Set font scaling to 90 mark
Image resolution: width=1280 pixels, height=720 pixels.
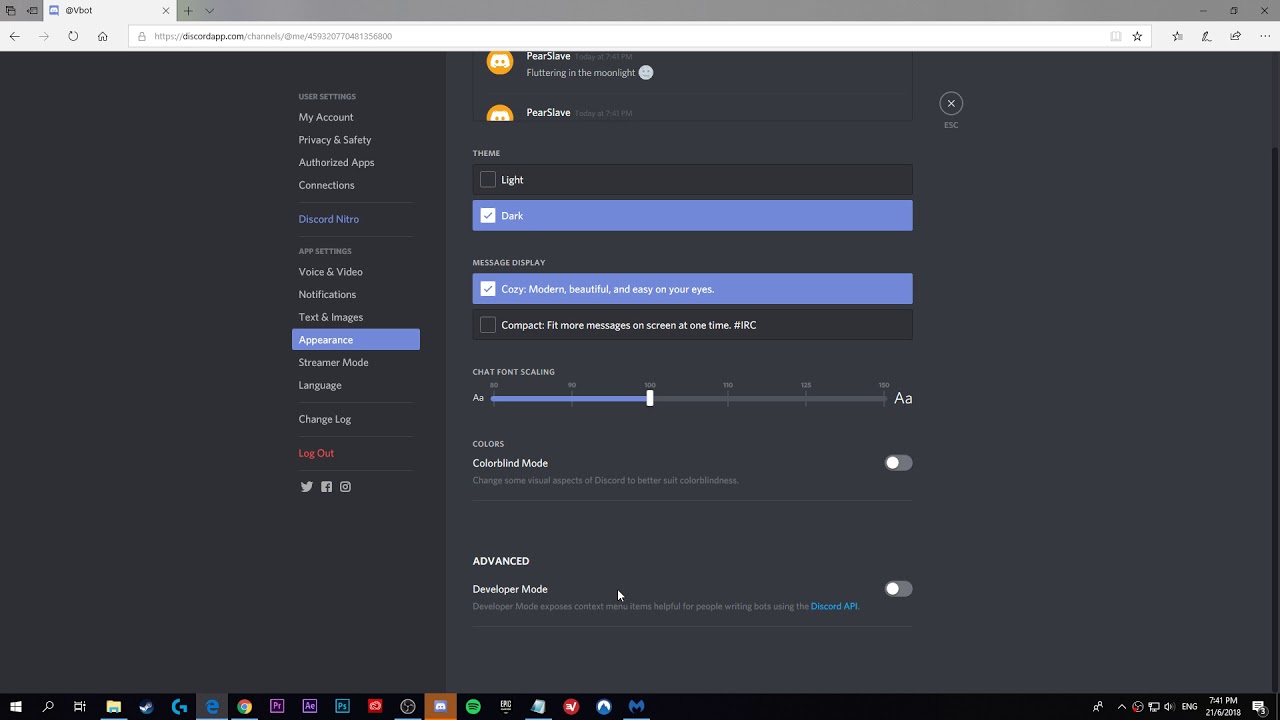572,398
